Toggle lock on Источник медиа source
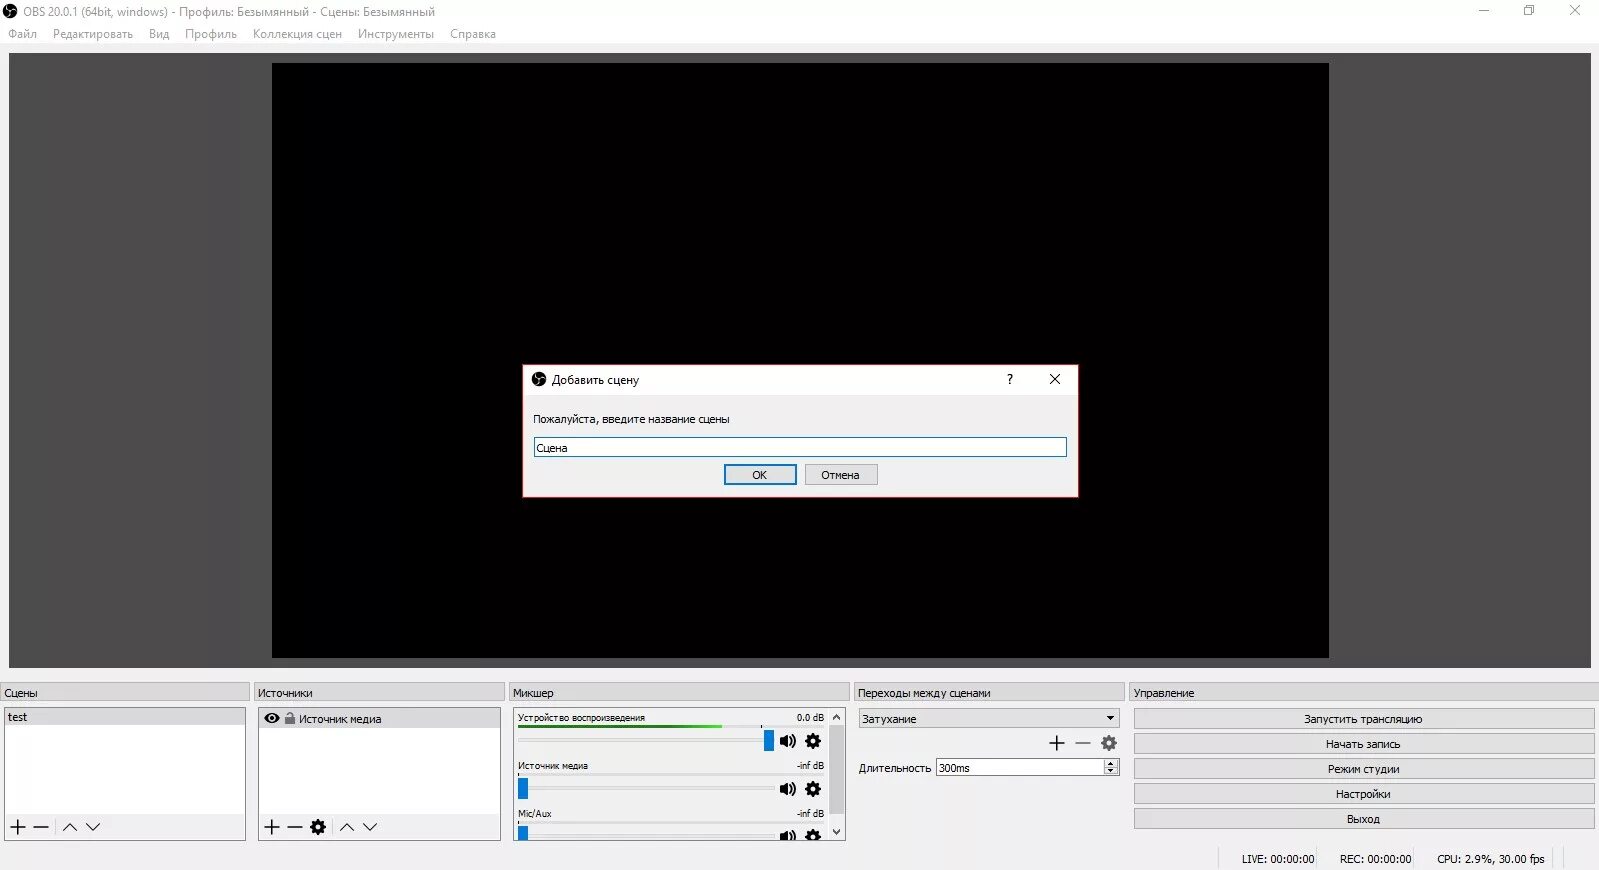This screenshot has width=1599, height=870. click(289, 718)
